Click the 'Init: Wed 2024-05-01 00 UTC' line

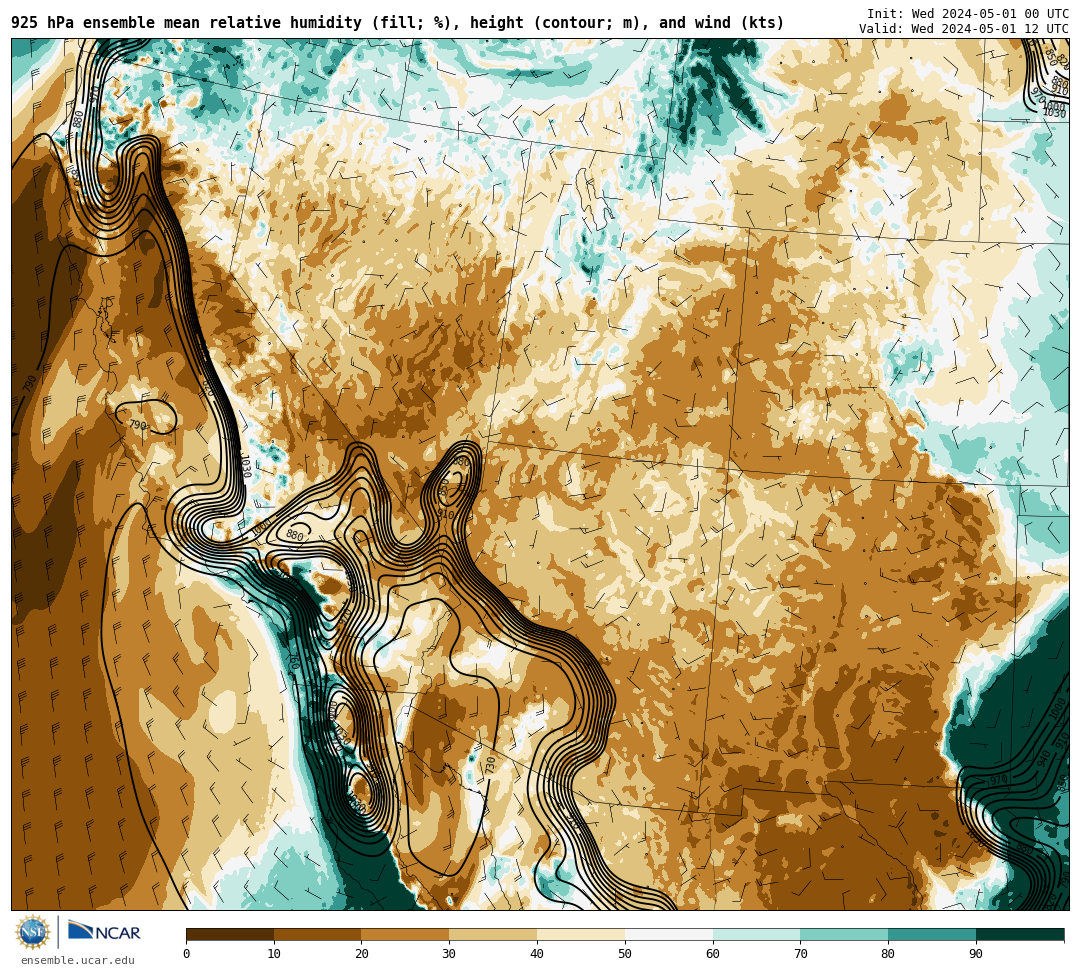(x=968, y=14)
